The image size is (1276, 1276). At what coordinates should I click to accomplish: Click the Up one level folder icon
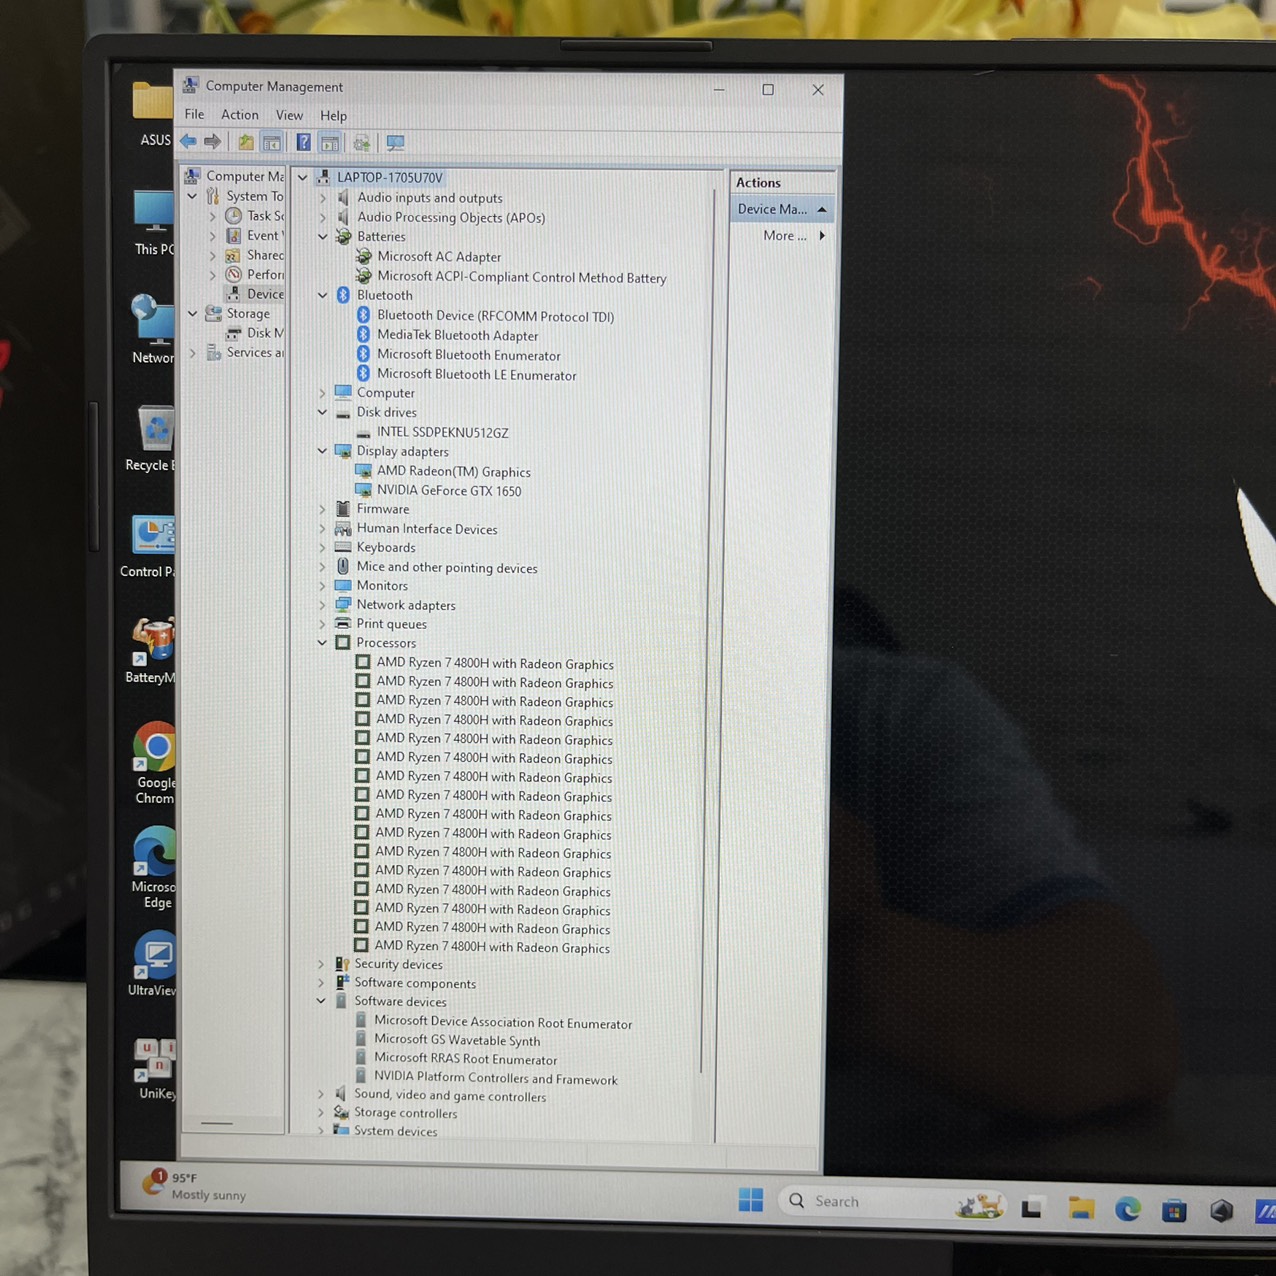coord(245,143)
